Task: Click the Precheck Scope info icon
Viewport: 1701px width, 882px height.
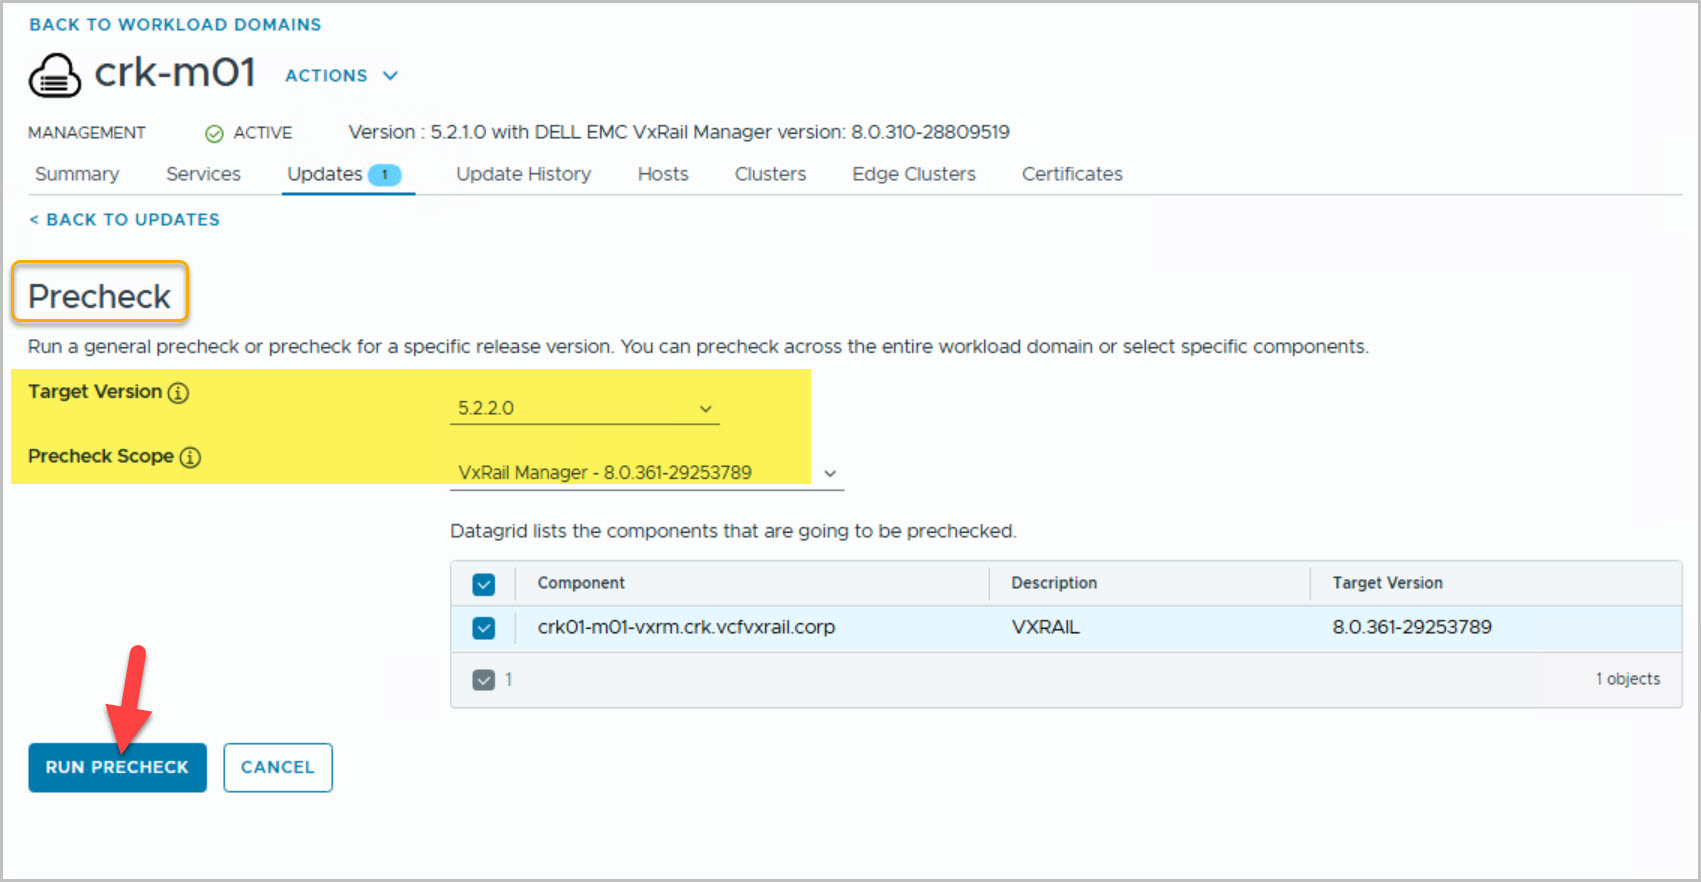Action: pos(190,457)
